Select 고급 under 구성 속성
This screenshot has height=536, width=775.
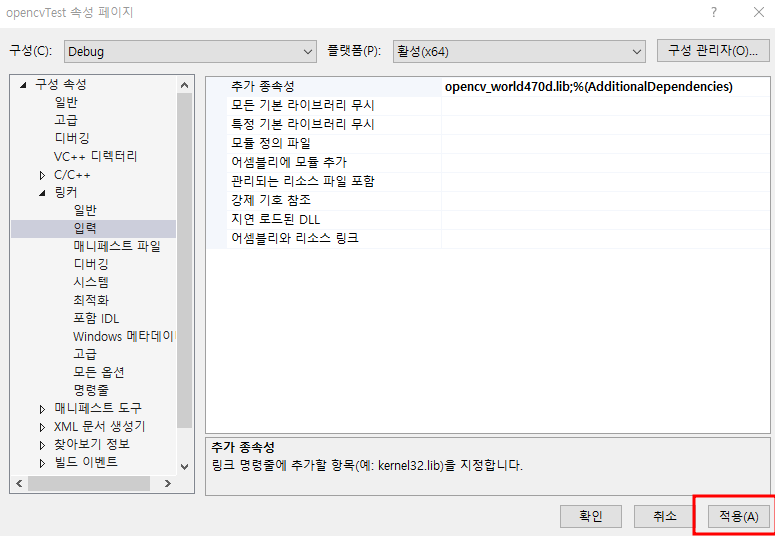point(66,121)
